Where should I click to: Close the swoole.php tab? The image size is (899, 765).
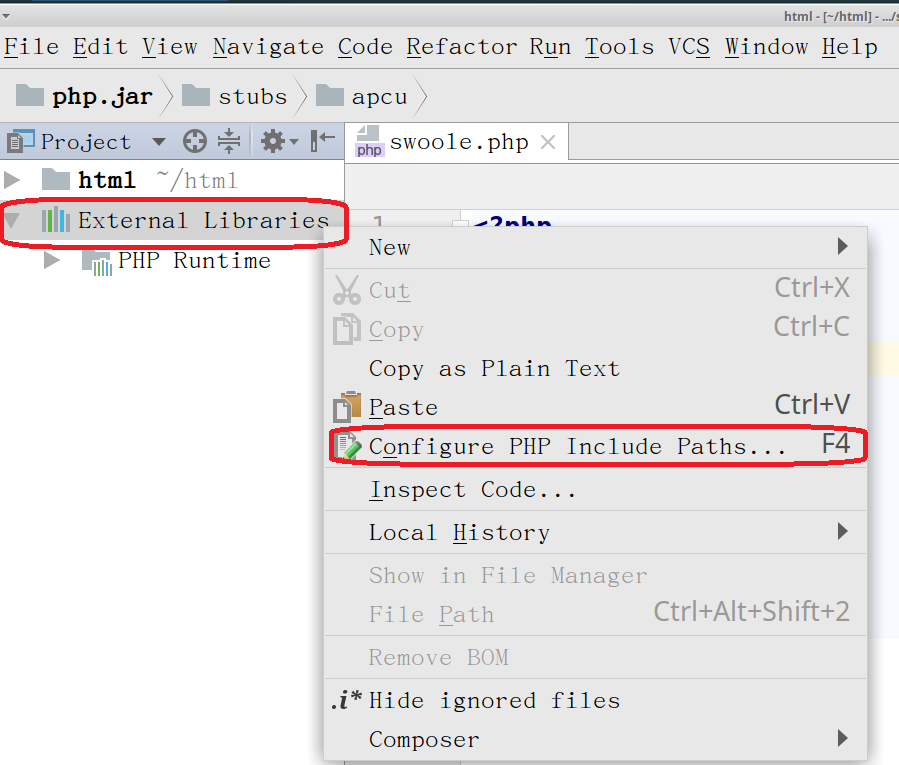click(547, 141)
